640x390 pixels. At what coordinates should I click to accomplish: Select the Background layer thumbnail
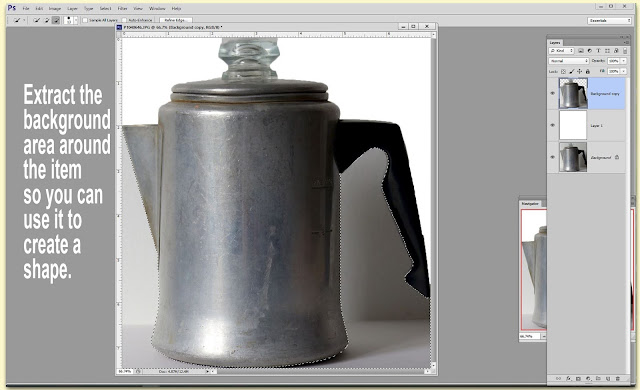pyautogui.click(x=573, y=157)
